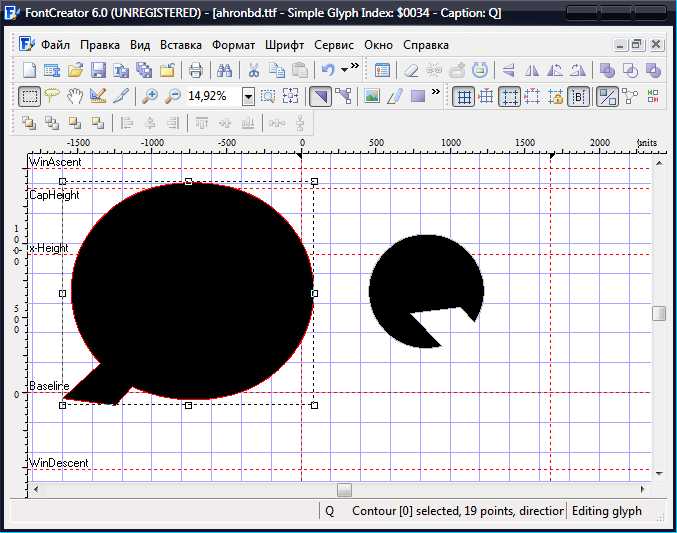Screen dimensions: 677x533
Task: Open Find with binoculars icon
Action: [225, 70]
